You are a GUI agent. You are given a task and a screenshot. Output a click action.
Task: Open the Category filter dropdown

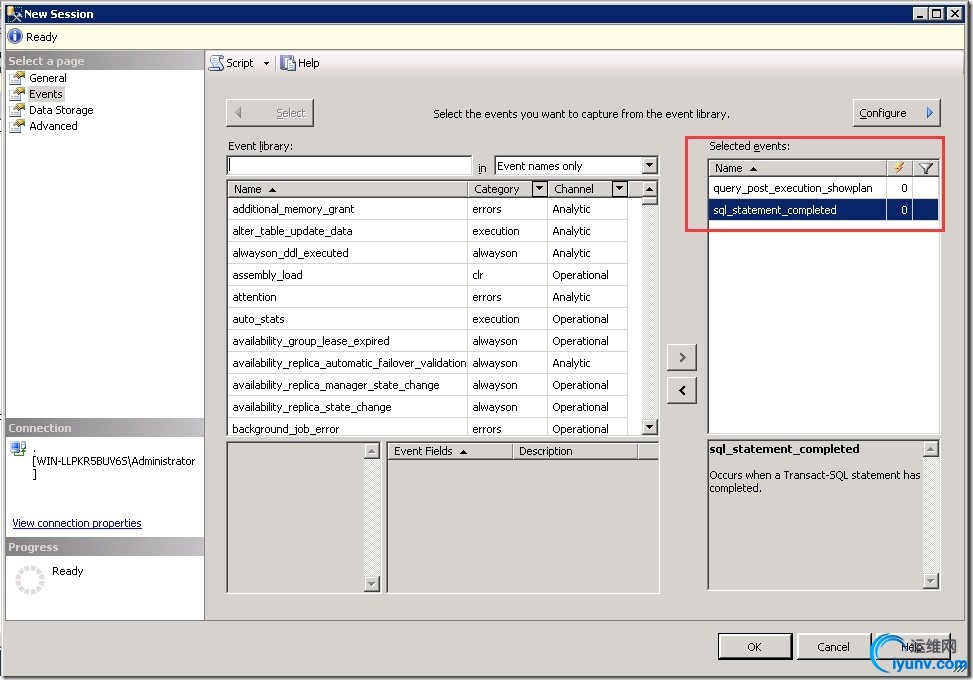pos(539,189)
